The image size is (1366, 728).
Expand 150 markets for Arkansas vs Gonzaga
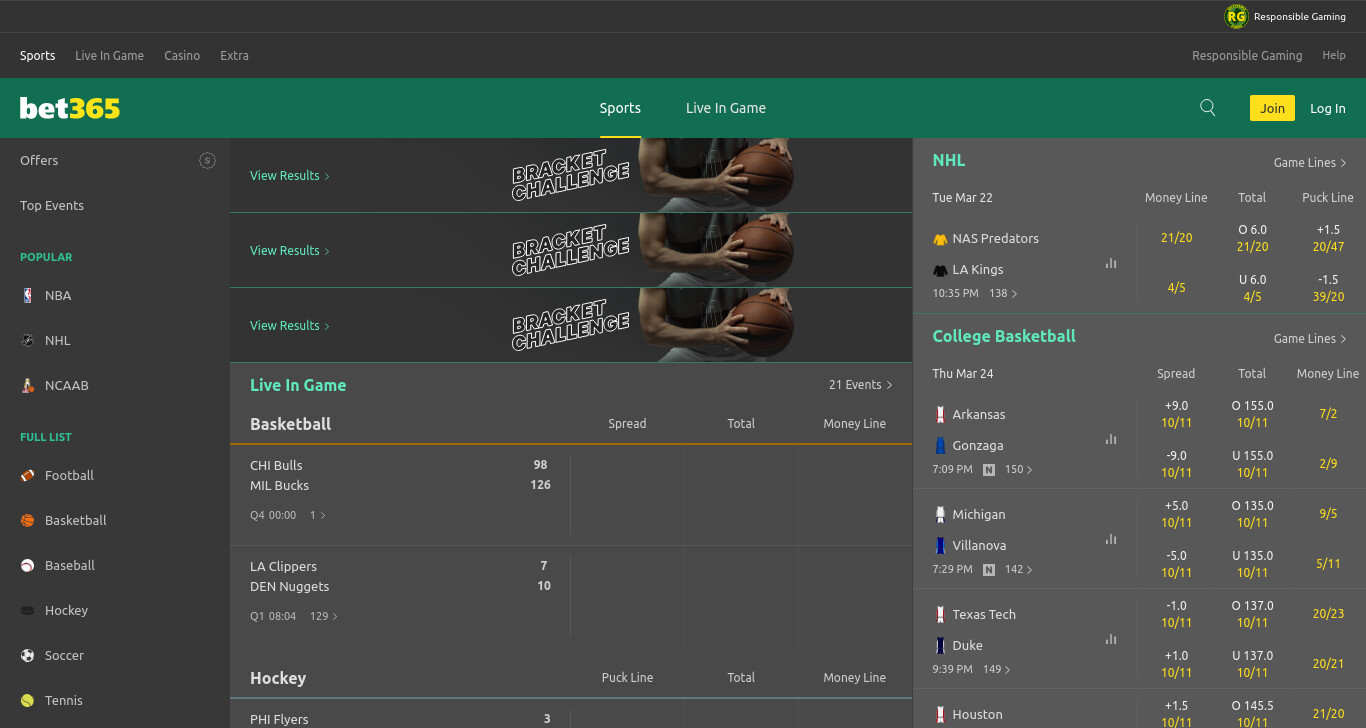click(x=1019, y=469)
